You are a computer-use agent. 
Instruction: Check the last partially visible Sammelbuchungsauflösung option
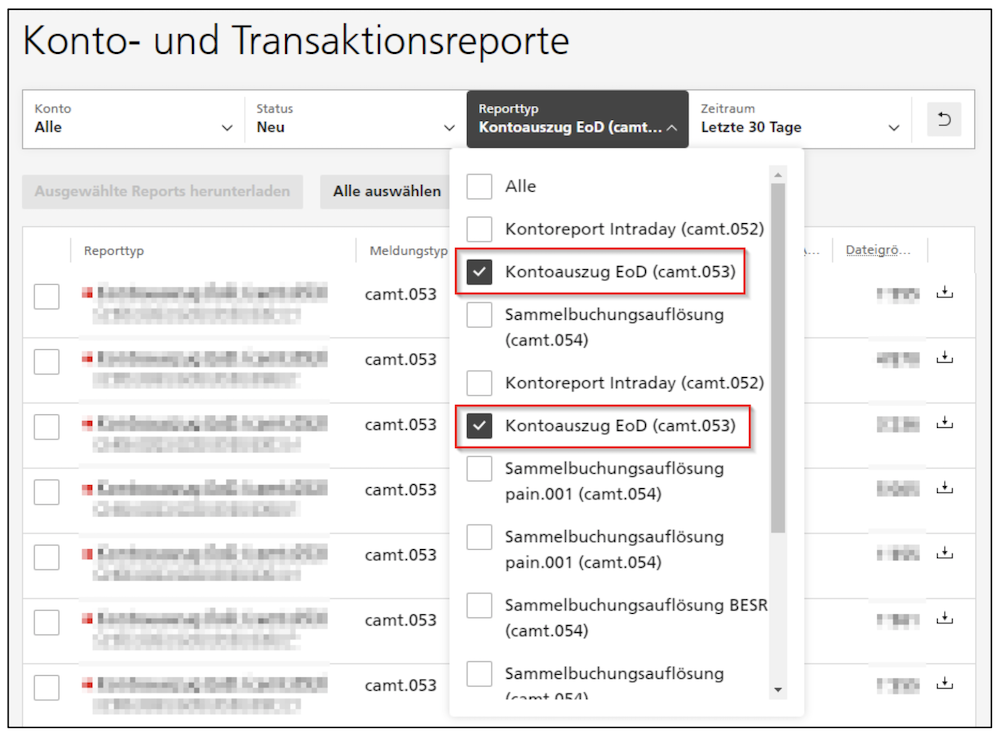[x=479, y=673]
